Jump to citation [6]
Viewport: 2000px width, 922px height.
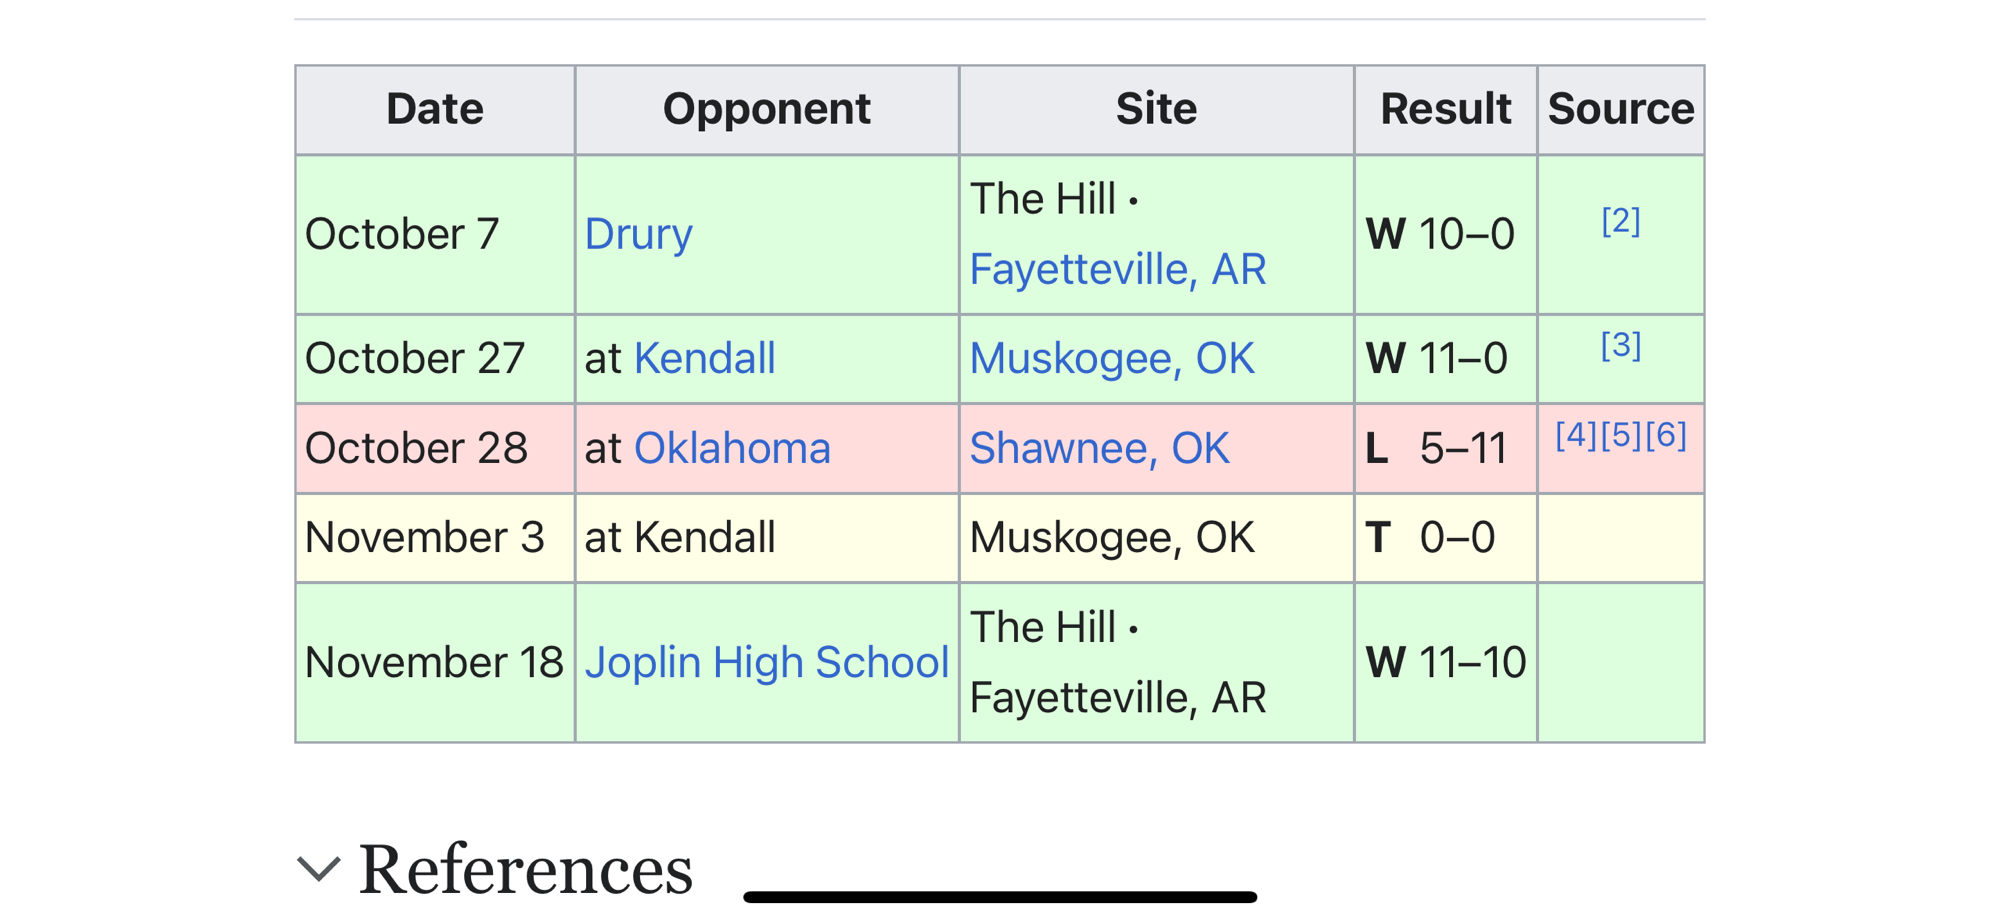click(1666, 436)
